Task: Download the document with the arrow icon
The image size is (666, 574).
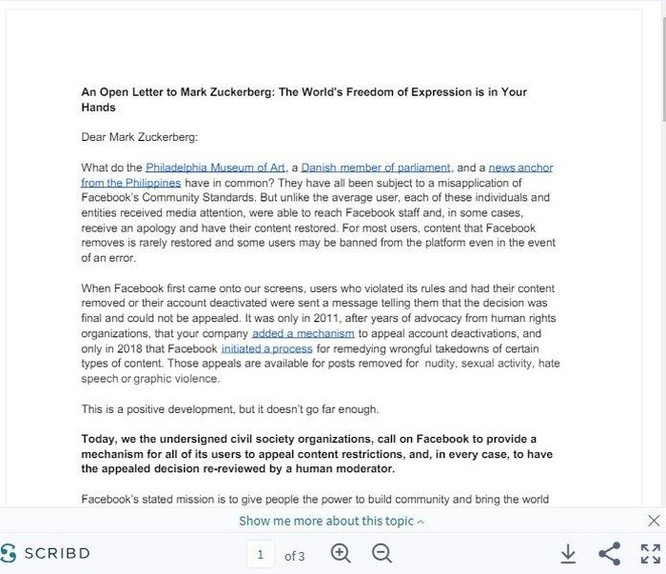Action: [568, 554]
